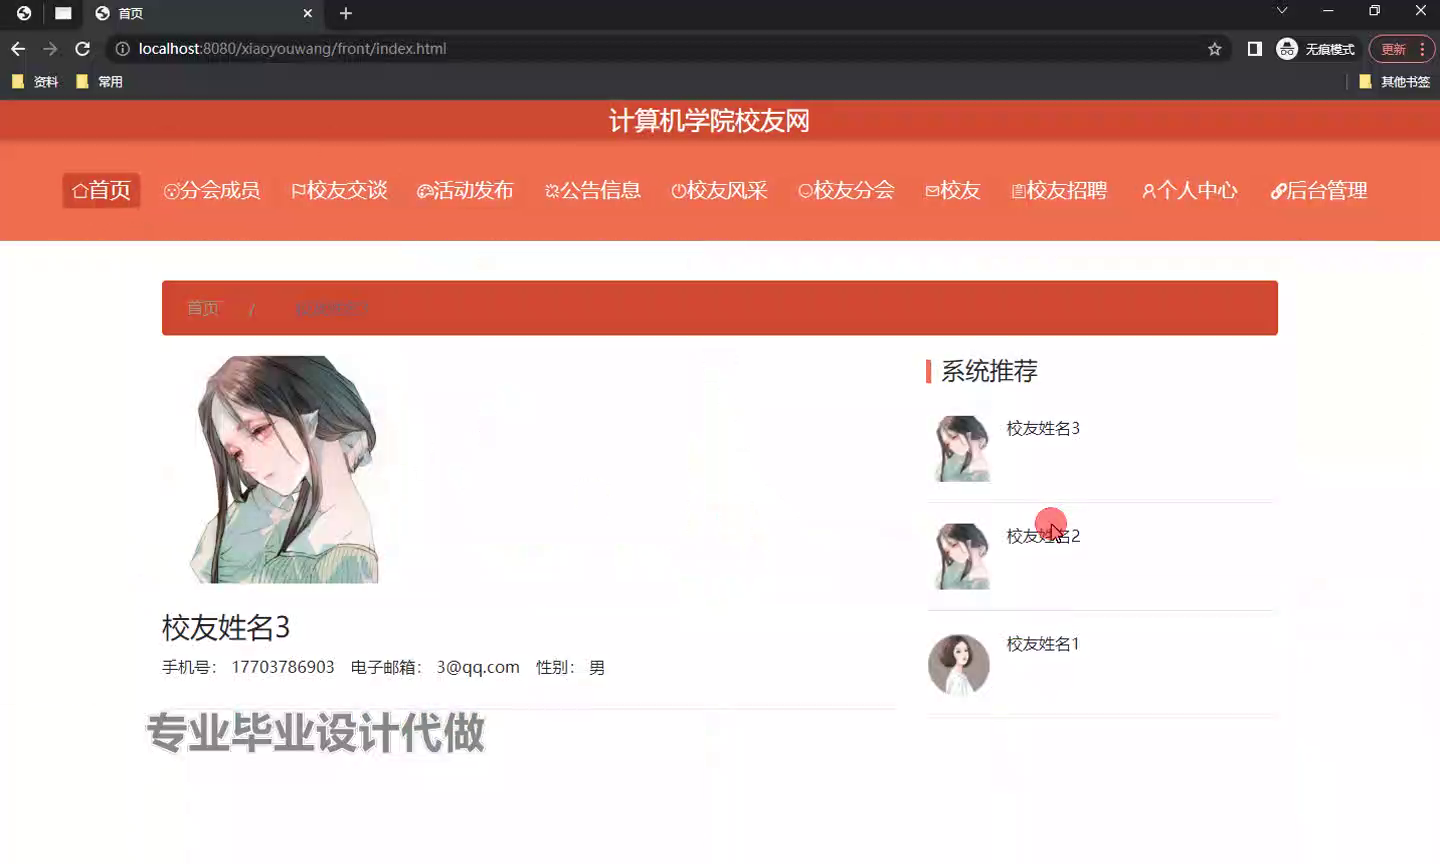Click the email 3@qq.com
The image size is (1440, 864).
tap(478, 667)
